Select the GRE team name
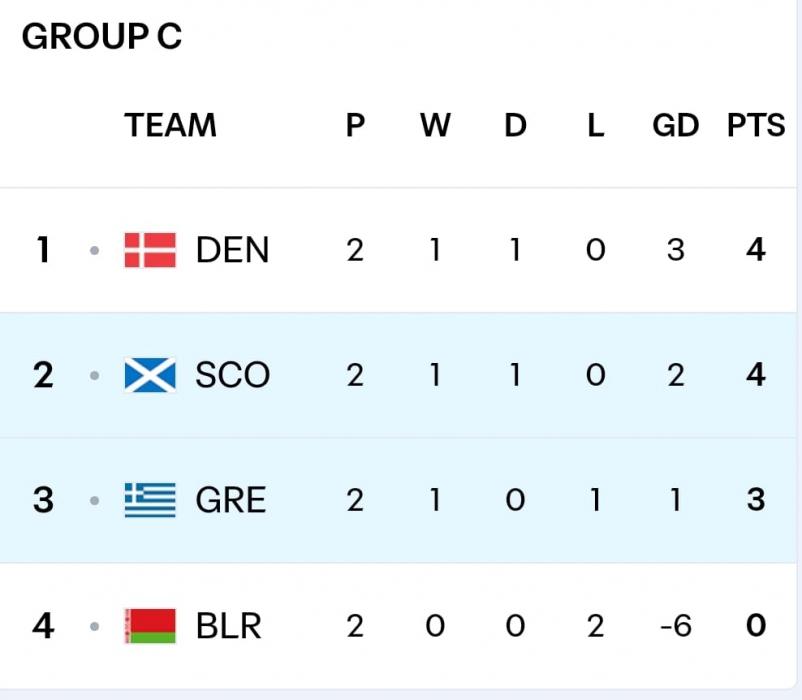The width and height of the screenshot is (802, 700). (x=231, y=500)
